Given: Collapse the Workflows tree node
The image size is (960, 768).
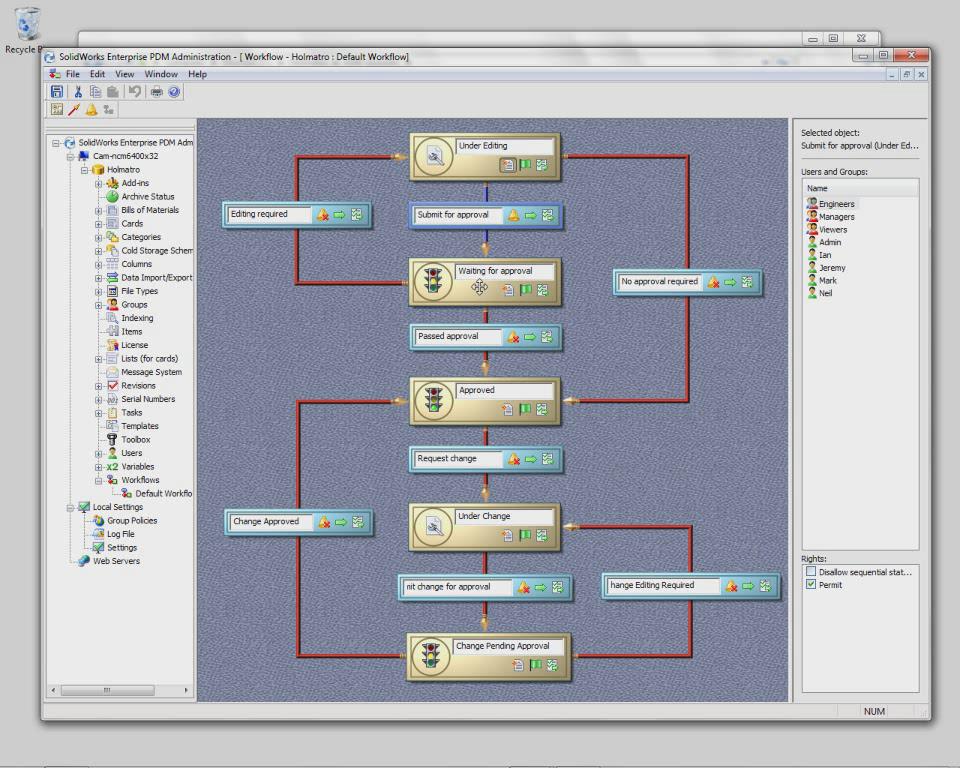Looking at the screenshot, I should click(98, 480).
